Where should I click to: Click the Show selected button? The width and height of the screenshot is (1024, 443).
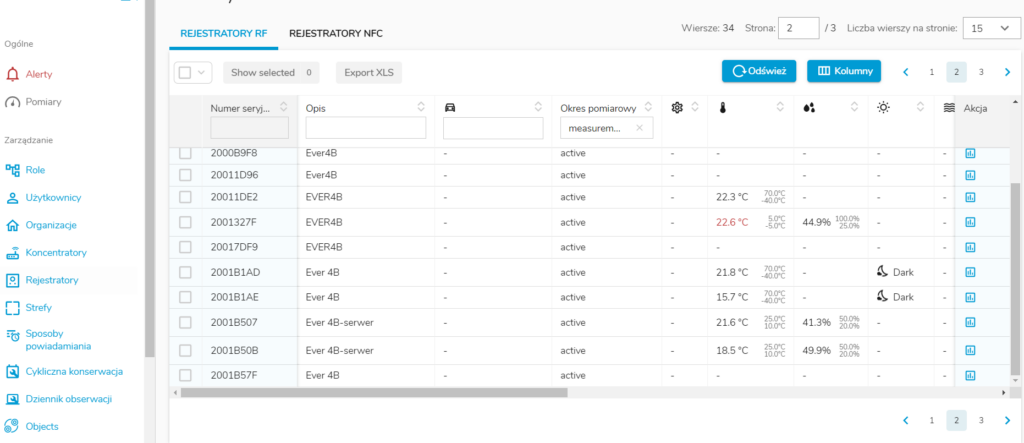point(271,73)
